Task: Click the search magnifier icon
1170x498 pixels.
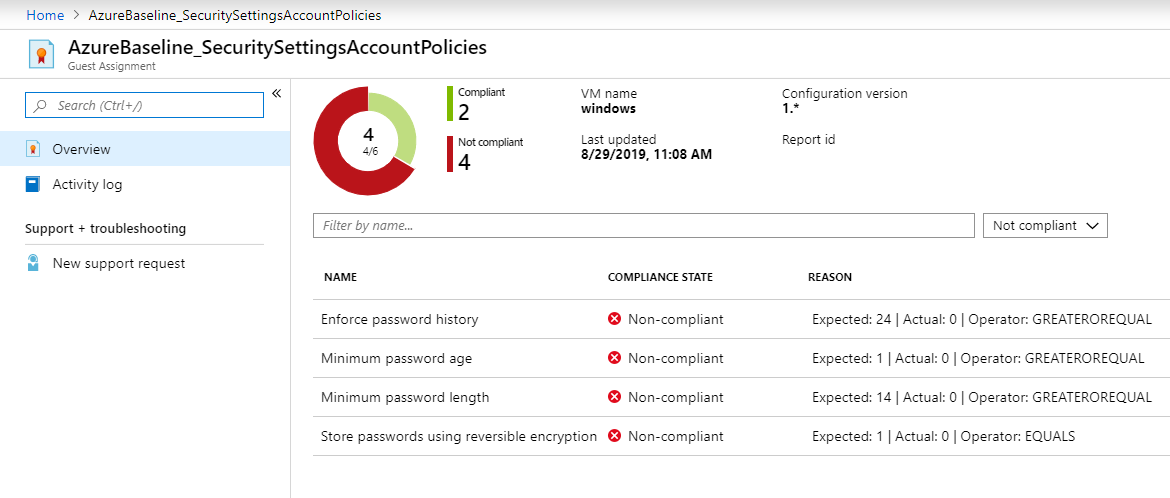Action: pyautogui.click(x=41, y=105)
